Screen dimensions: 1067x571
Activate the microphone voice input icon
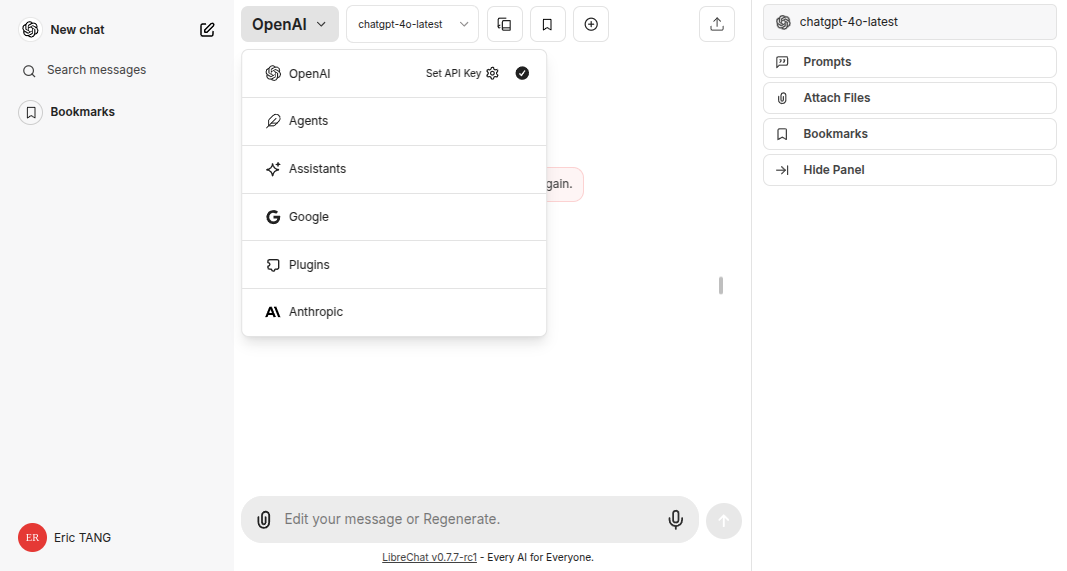(x=675, y=519)
